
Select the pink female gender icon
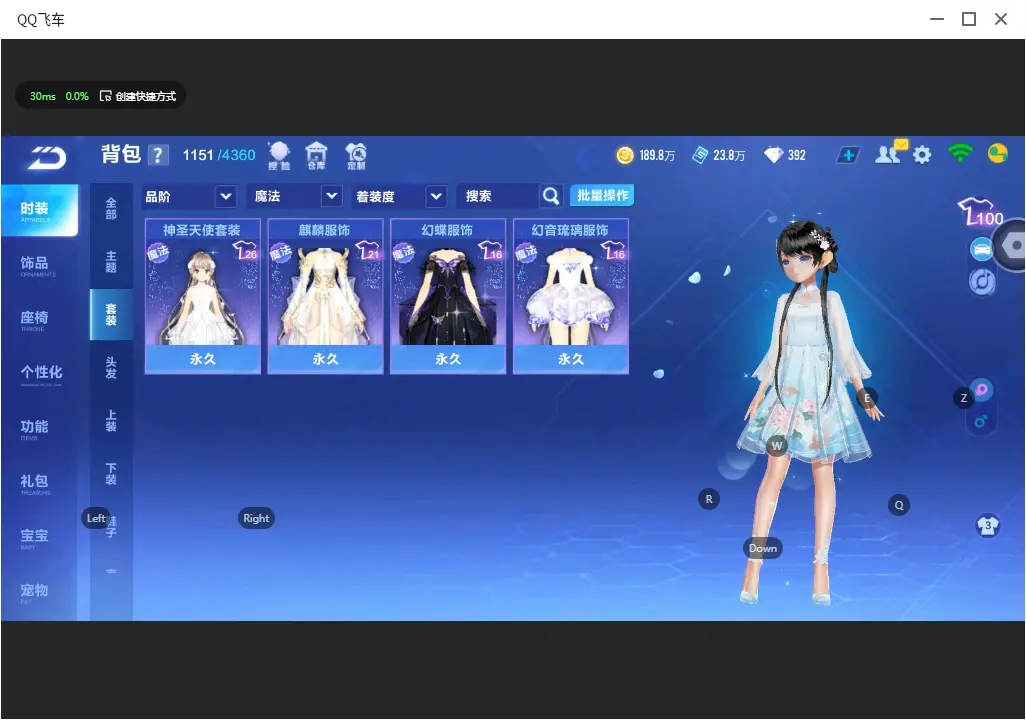(982, 390)
